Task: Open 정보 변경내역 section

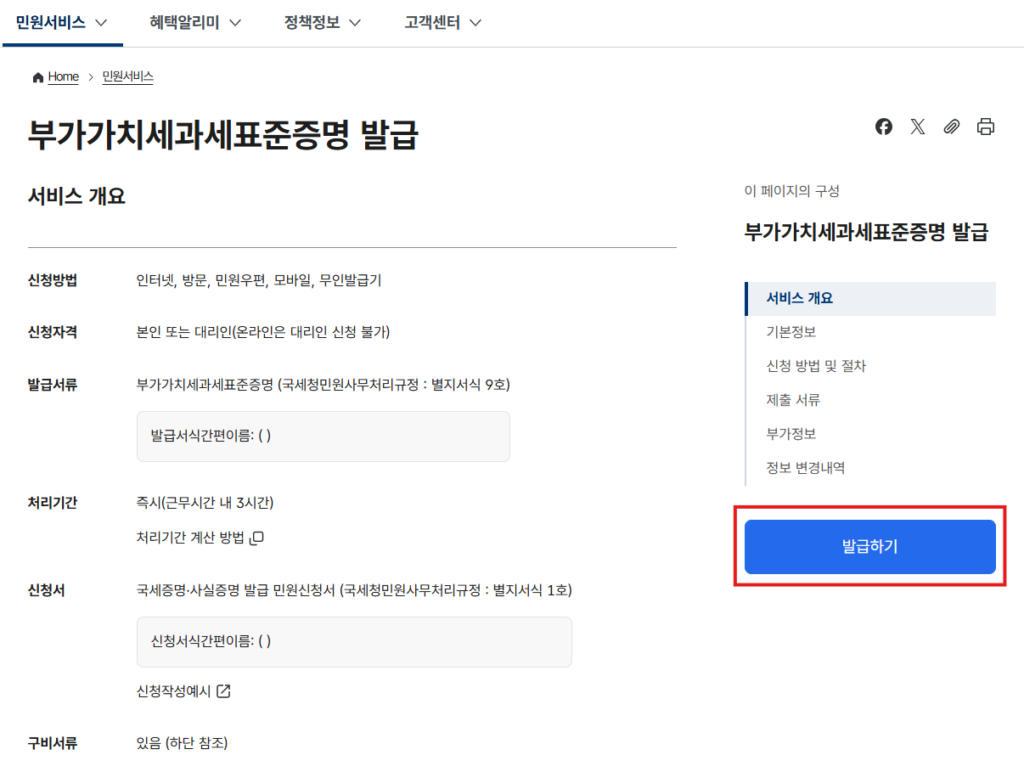Action: tap(805, 468)
